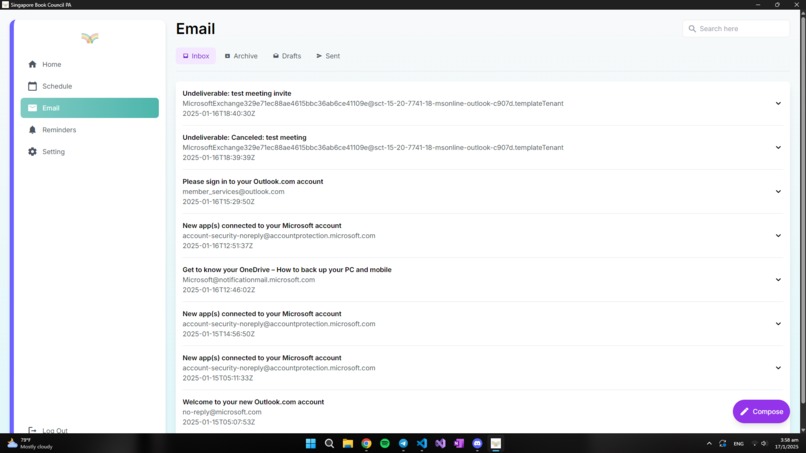Open the weather widget on taskbar
This screenshot has height=453, width=806.
coord(29,443)
